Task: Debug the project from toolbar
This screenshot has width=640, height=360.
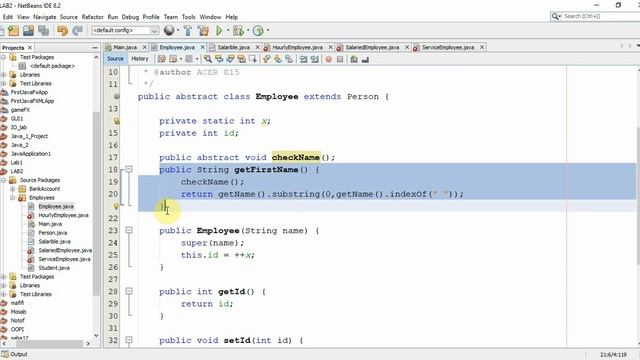Action: (238, 31)
